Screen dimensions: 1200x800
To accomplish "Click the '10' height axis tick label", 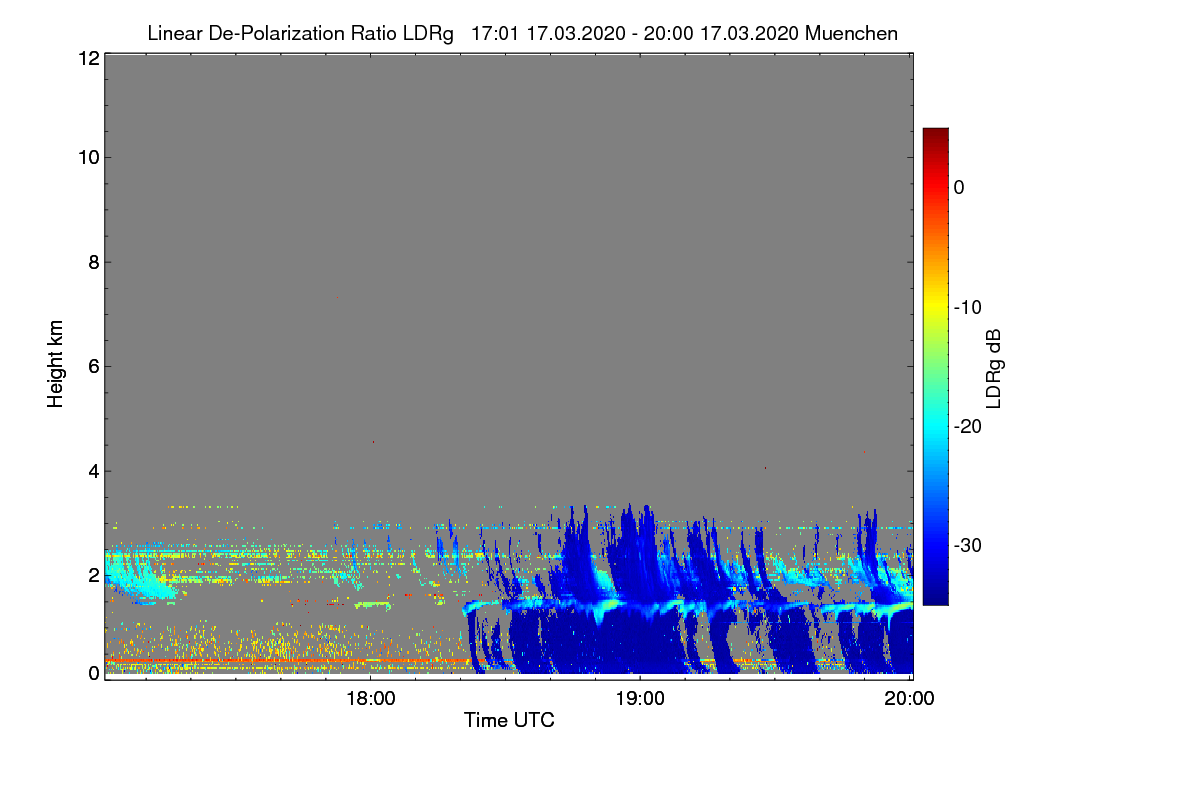I will [87, 157].
